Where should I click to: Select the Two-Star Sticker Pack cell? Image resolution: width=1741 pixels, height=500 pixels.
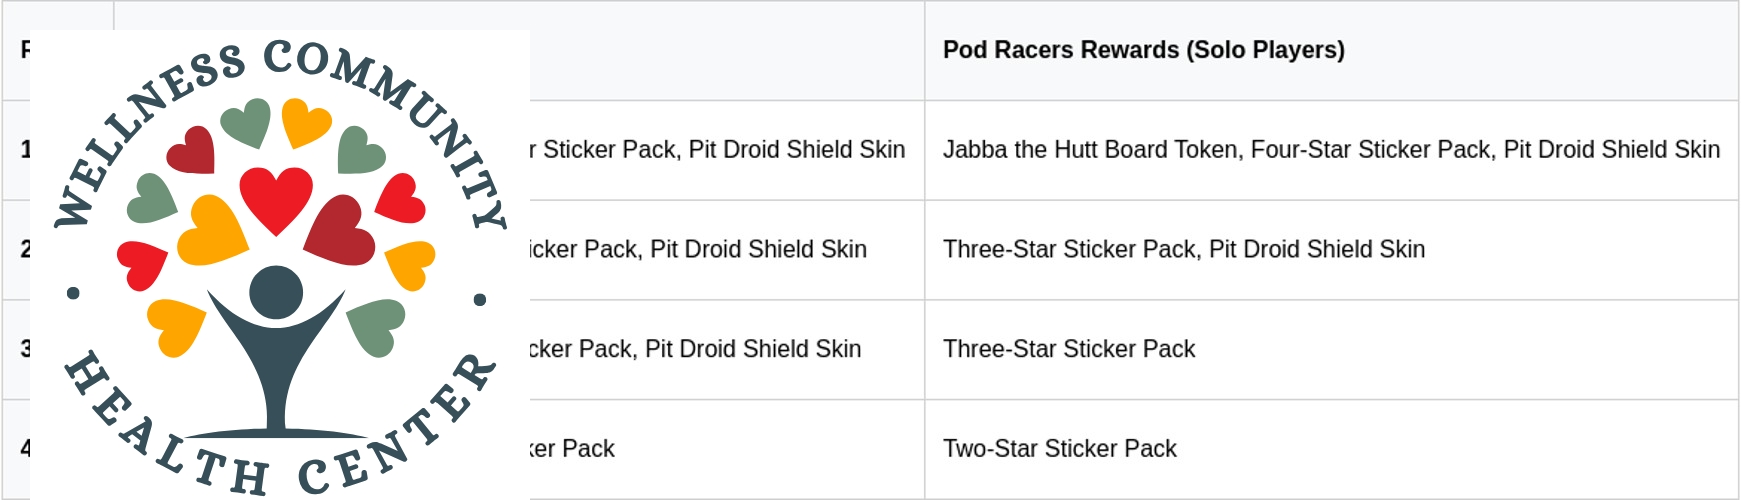tap(1059, 449)
